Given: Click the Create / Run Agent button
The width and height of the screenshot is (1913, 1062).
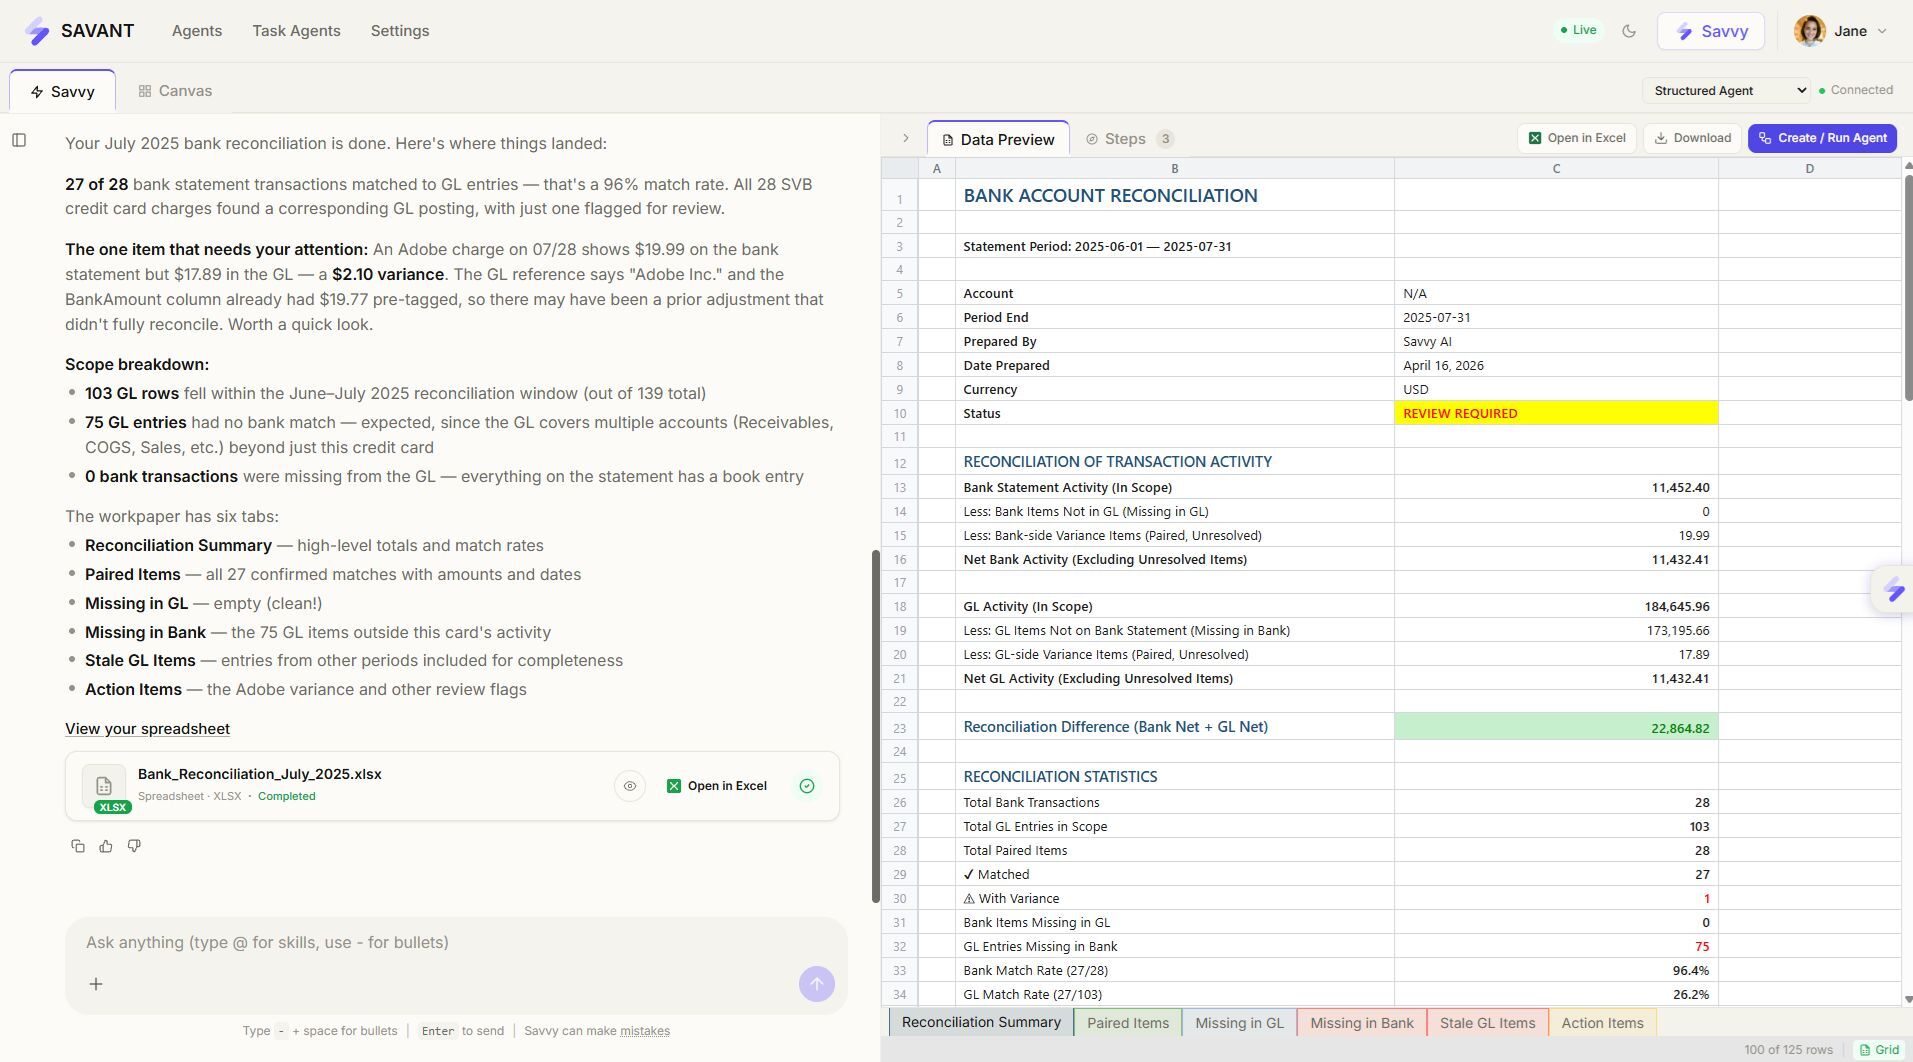Looking at the screenshot, I should pos(1822,138).
